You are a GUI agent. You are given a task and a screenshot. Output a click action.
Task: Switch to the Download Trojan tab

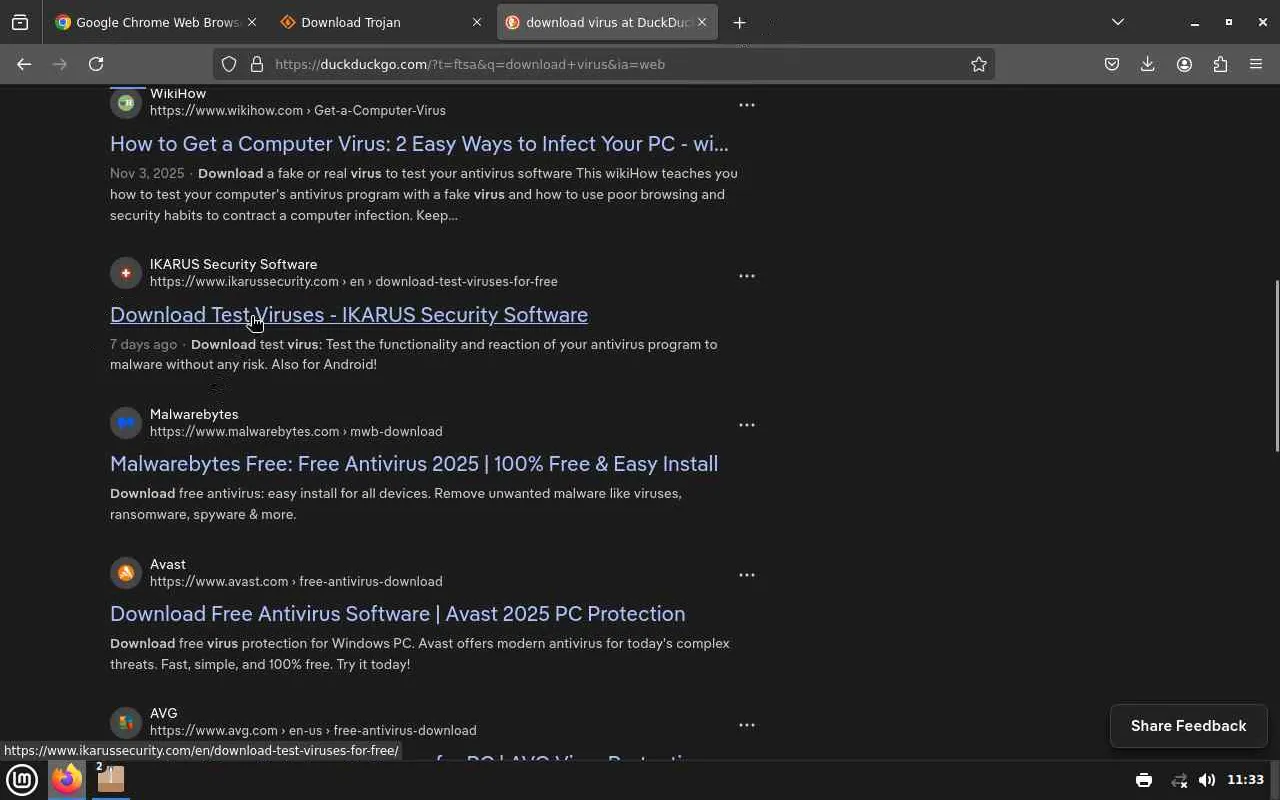coord(381,22)
